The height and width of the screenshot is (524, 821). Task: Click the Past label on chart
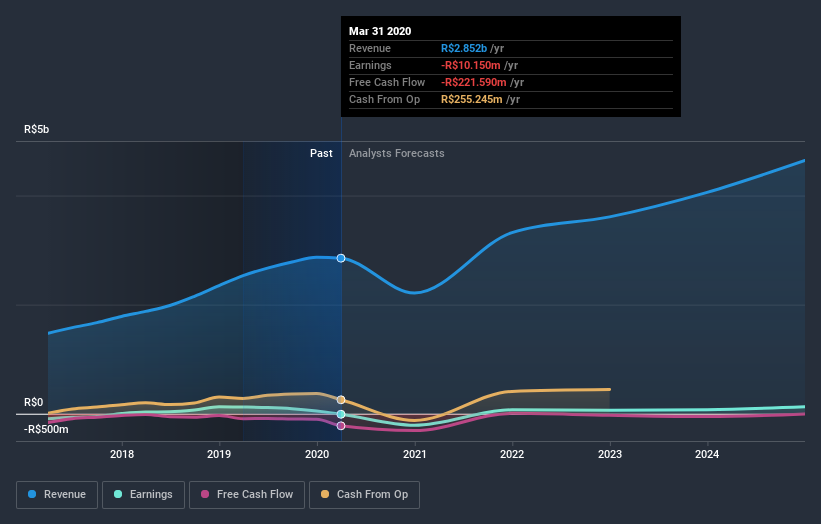click(321, 153)
